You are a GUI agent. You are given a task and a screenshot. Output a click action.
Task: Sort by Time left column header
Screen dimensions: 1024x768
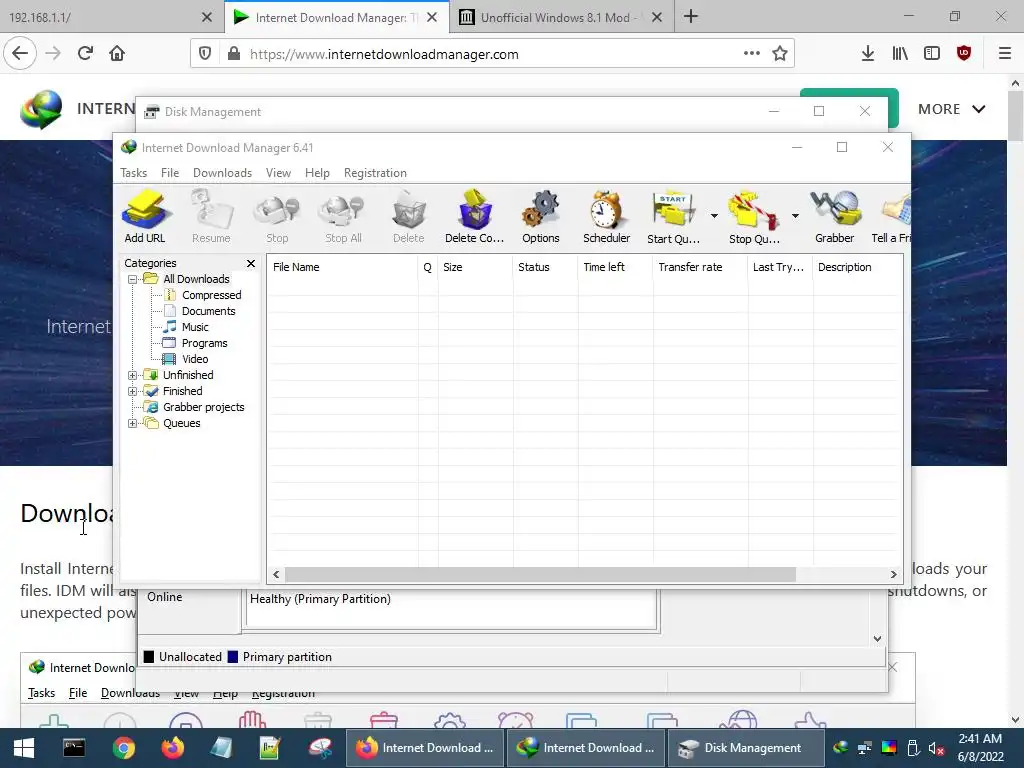coord(615,267)
